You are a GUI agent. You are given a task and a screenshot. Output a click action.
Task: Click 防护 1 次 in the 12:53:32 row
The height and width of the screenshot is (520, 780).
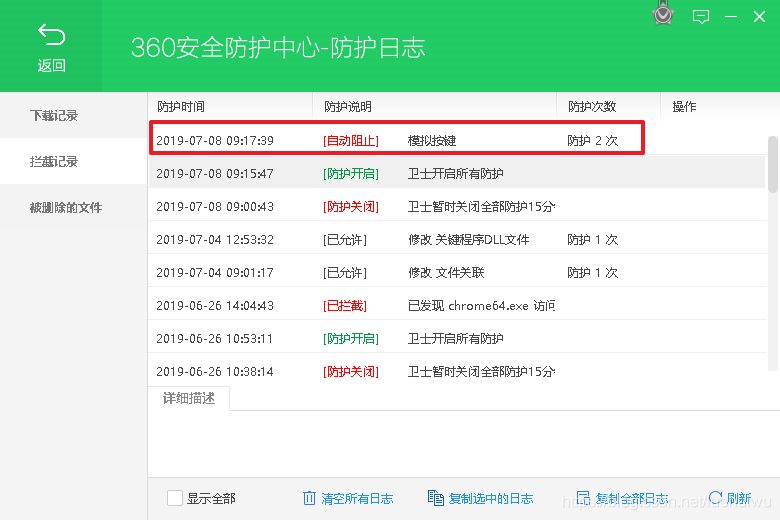592,240
